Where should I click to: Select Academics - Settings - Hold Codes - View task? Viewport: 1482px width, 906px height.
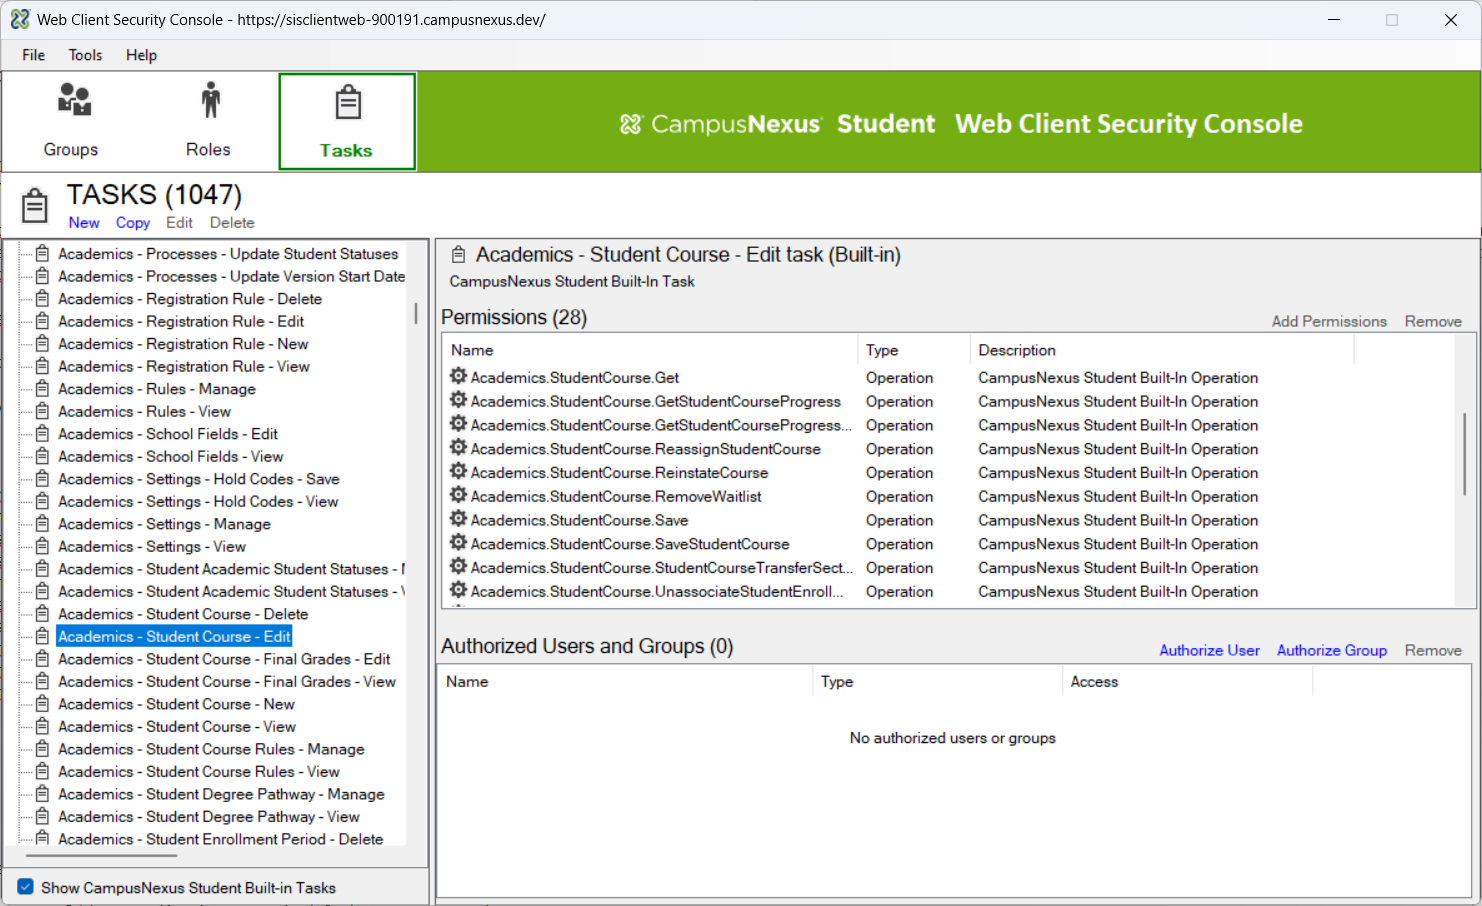pyautogui.click(x=198, y=501)
